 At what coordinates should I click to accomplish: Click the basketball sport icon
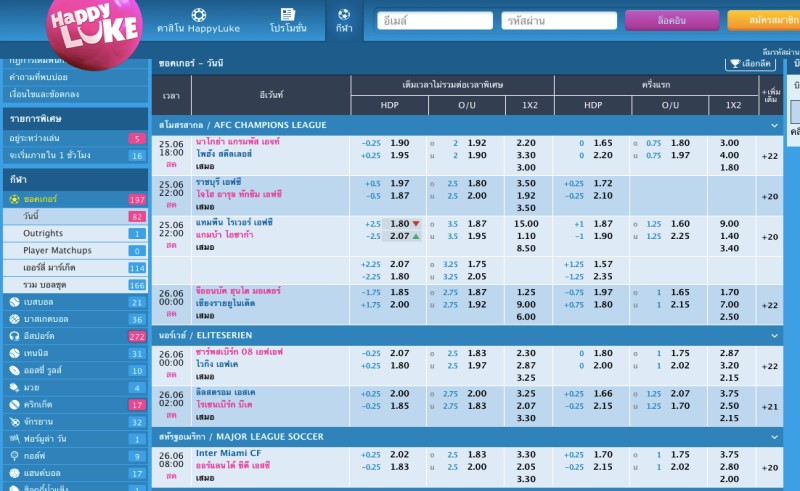(x=14, y=319)
